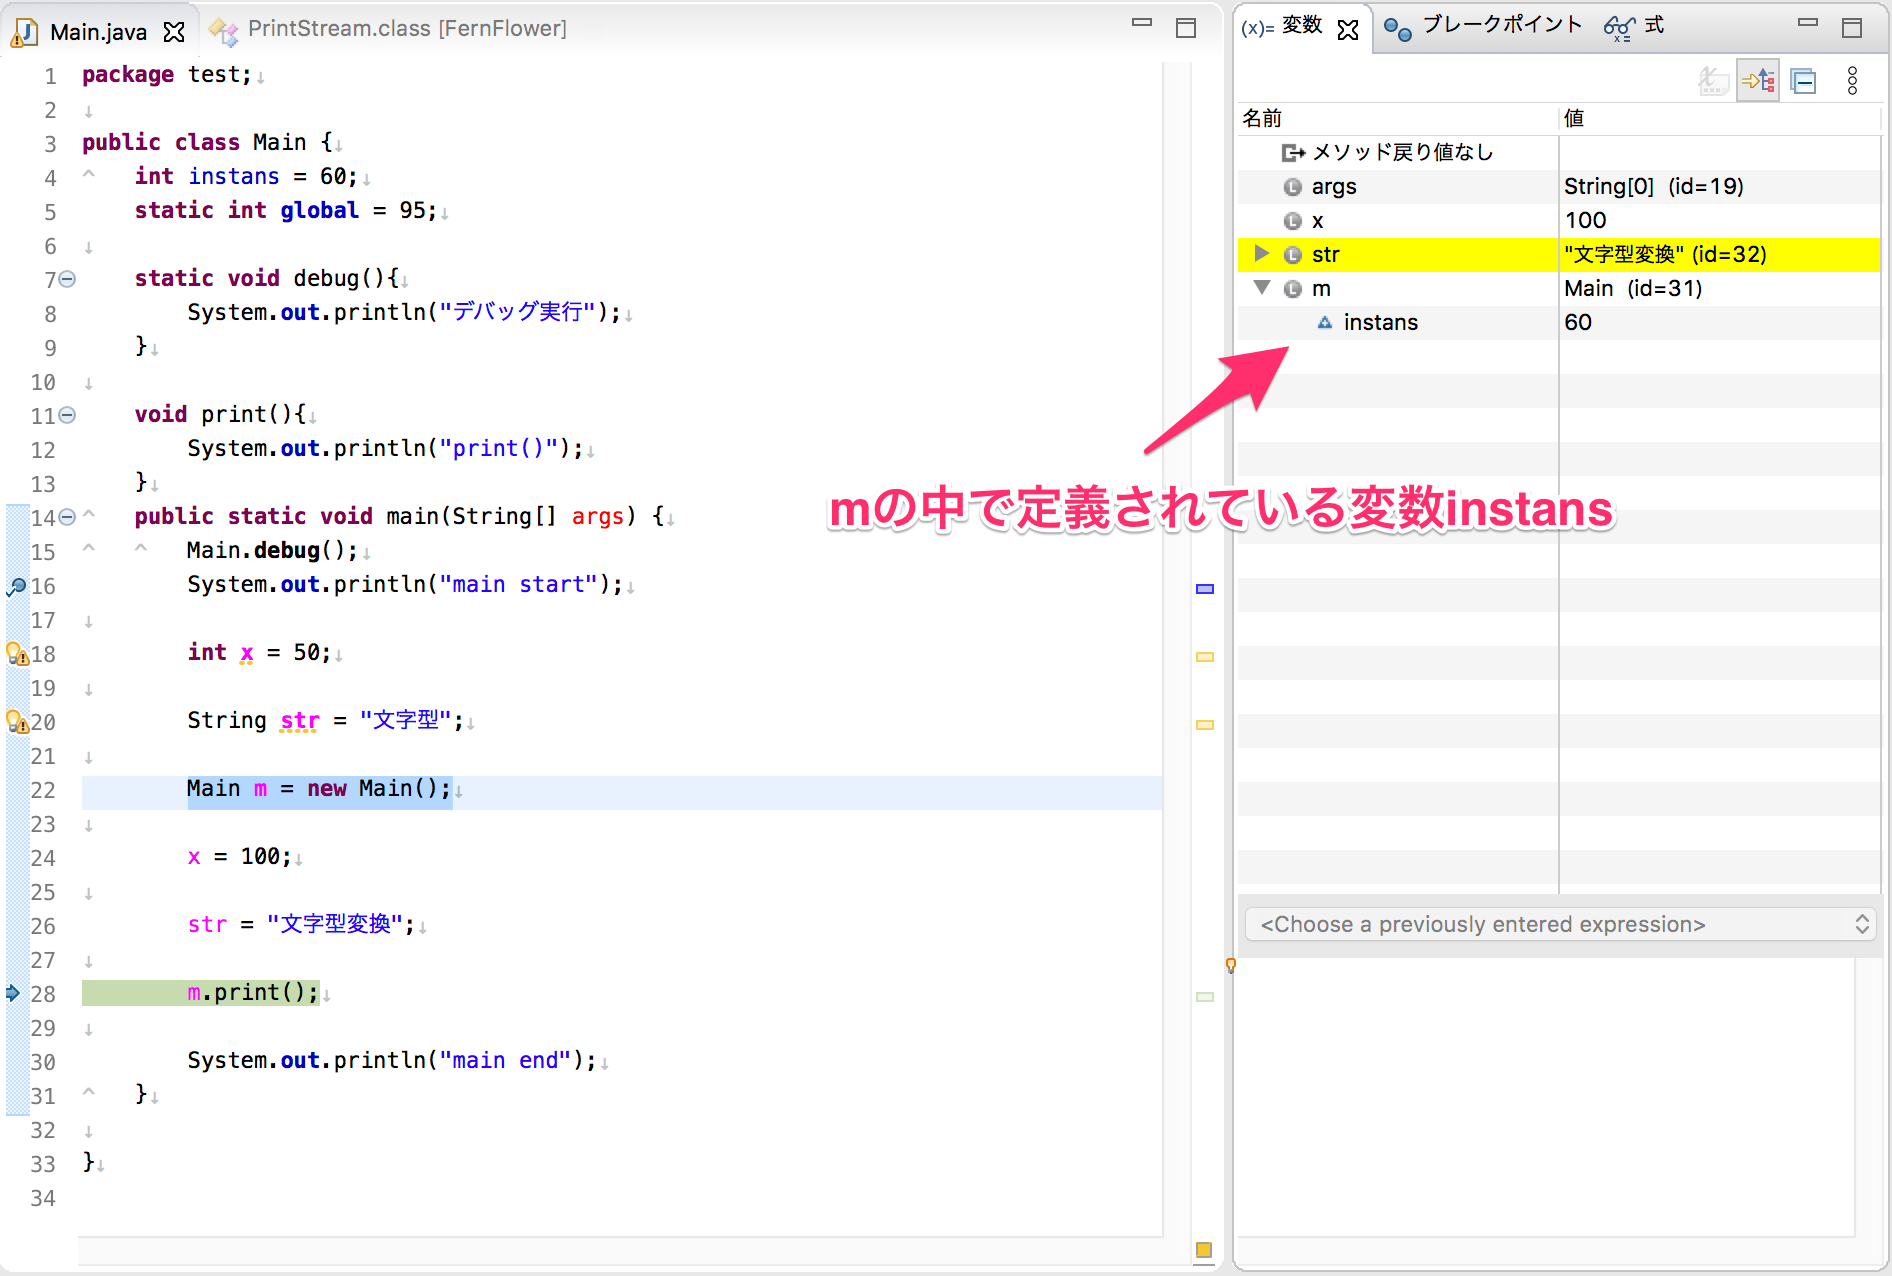Open the 式 expressions tab

[x=1634, y=26]
